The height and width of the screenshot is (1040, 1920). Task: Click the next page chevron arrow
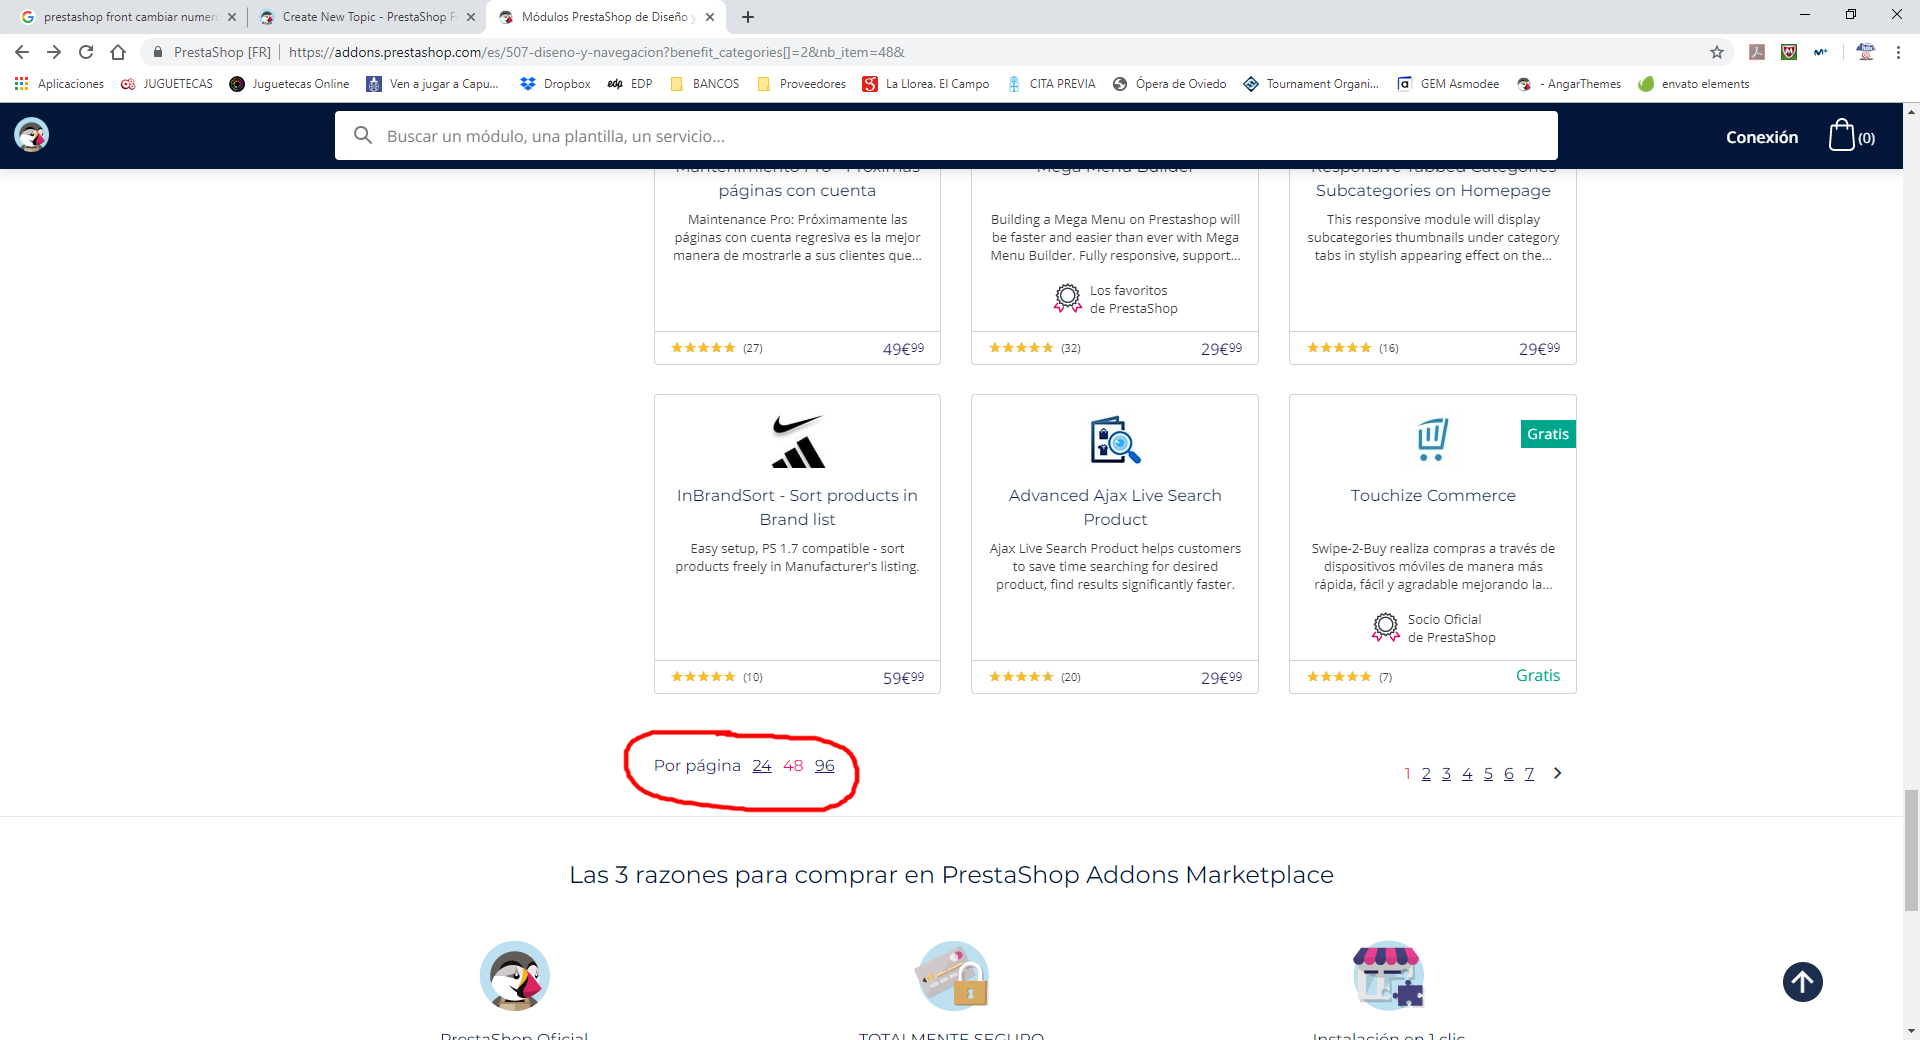1557,773
